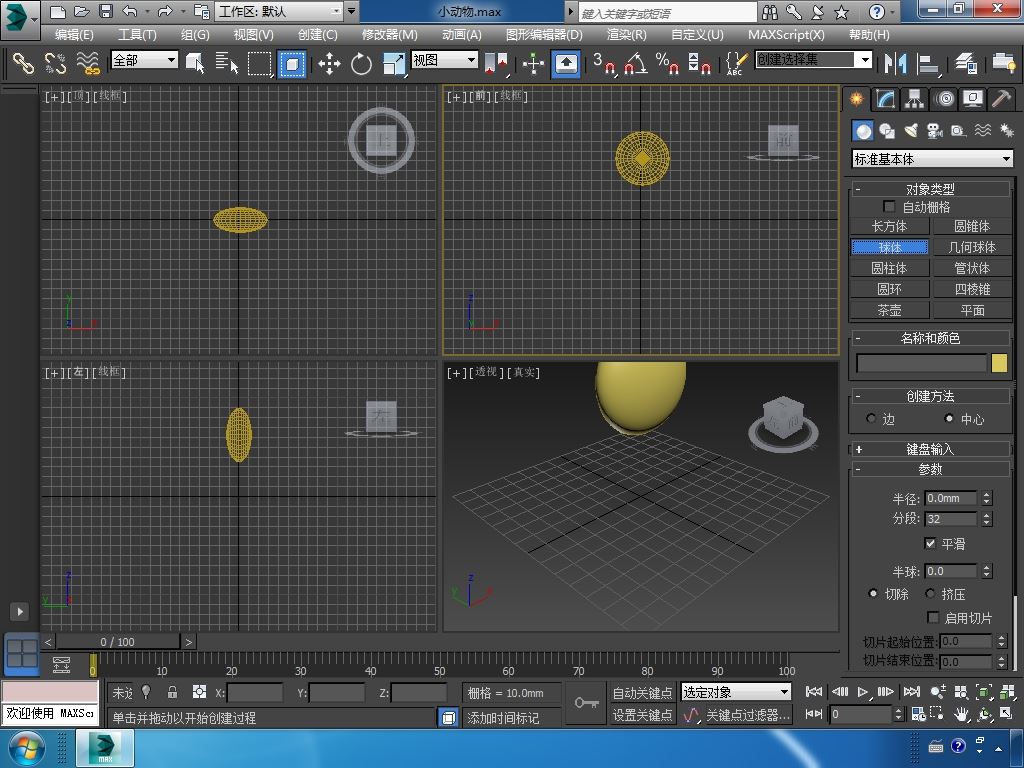Activate Select and Scale tool
Viewport: 1024px width, 768px height.
click(394, 63)
